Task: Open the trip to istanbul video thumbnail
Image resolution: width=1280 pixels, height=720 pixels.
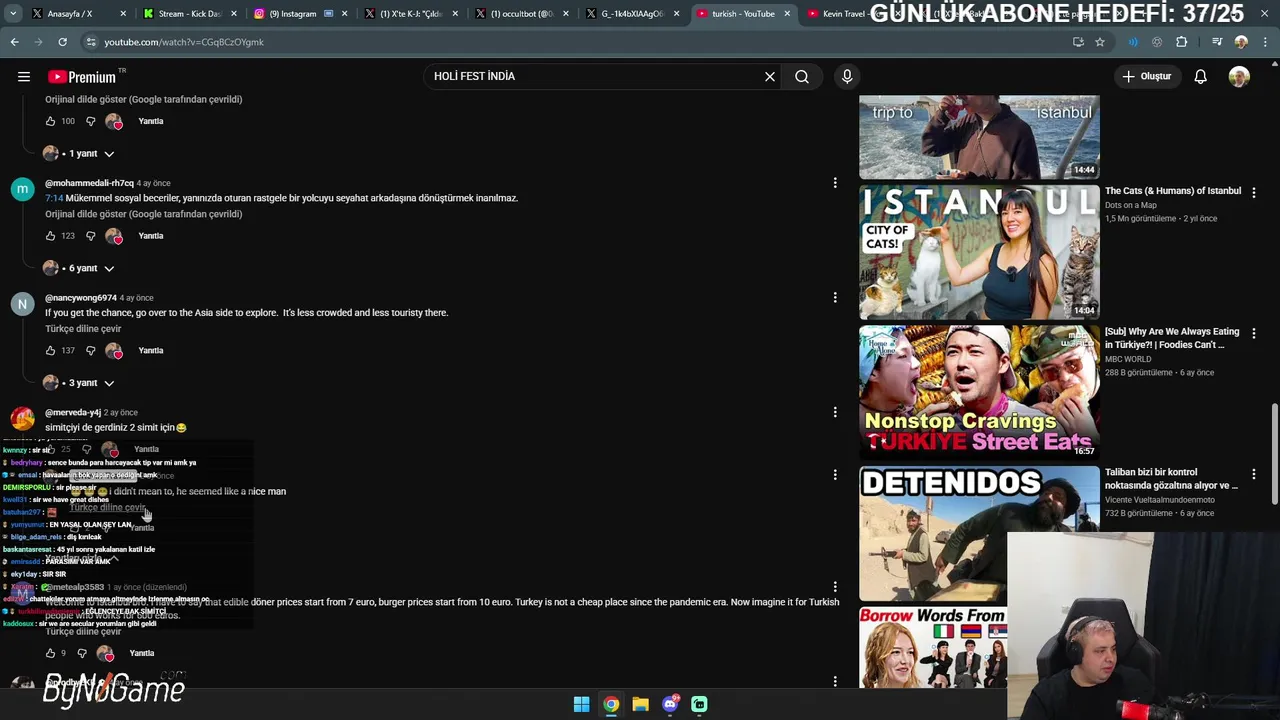Action: click(979, 137)
